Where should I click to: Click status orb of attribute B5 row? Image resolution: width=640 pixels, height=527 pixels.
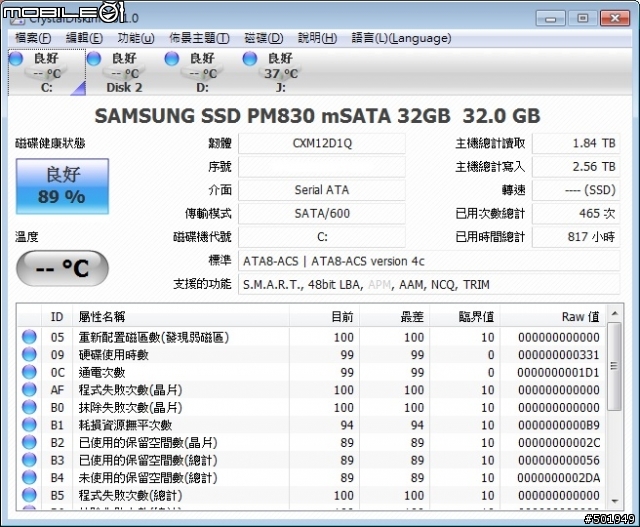click(x=29, y=495)
